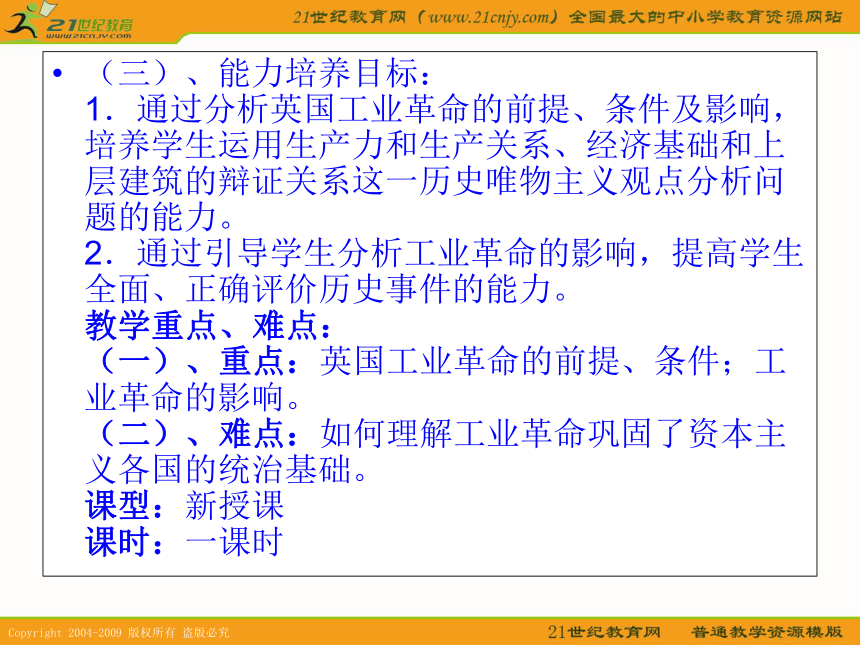Click the Copyright 2004-2009 版权所有 footer text
860x645 pixels.
point(118,632)
